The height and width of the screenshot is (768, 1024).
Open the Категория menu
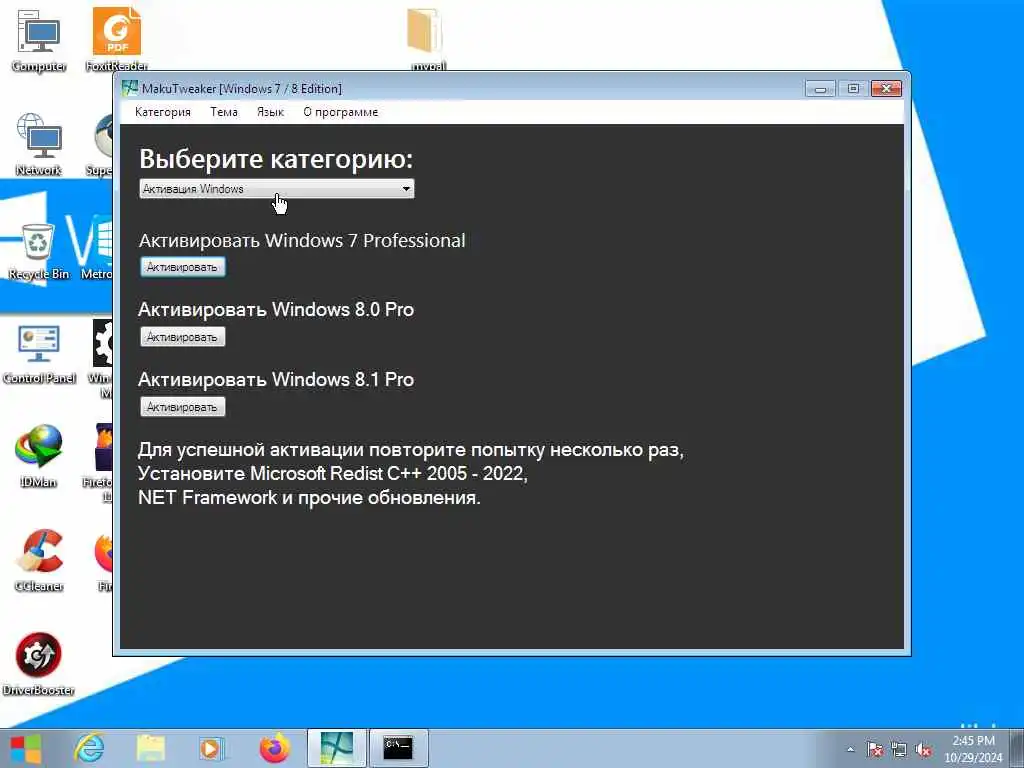tap(163, 112)
